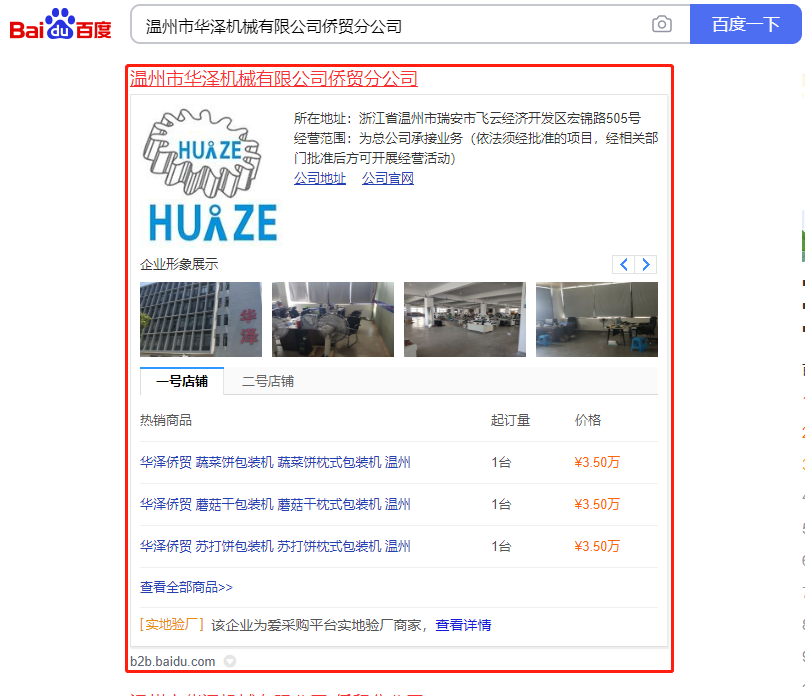Click 1台 in the 苏打饼包装机 row
Screen dimensions: 805x696
(x=501, y=547)
